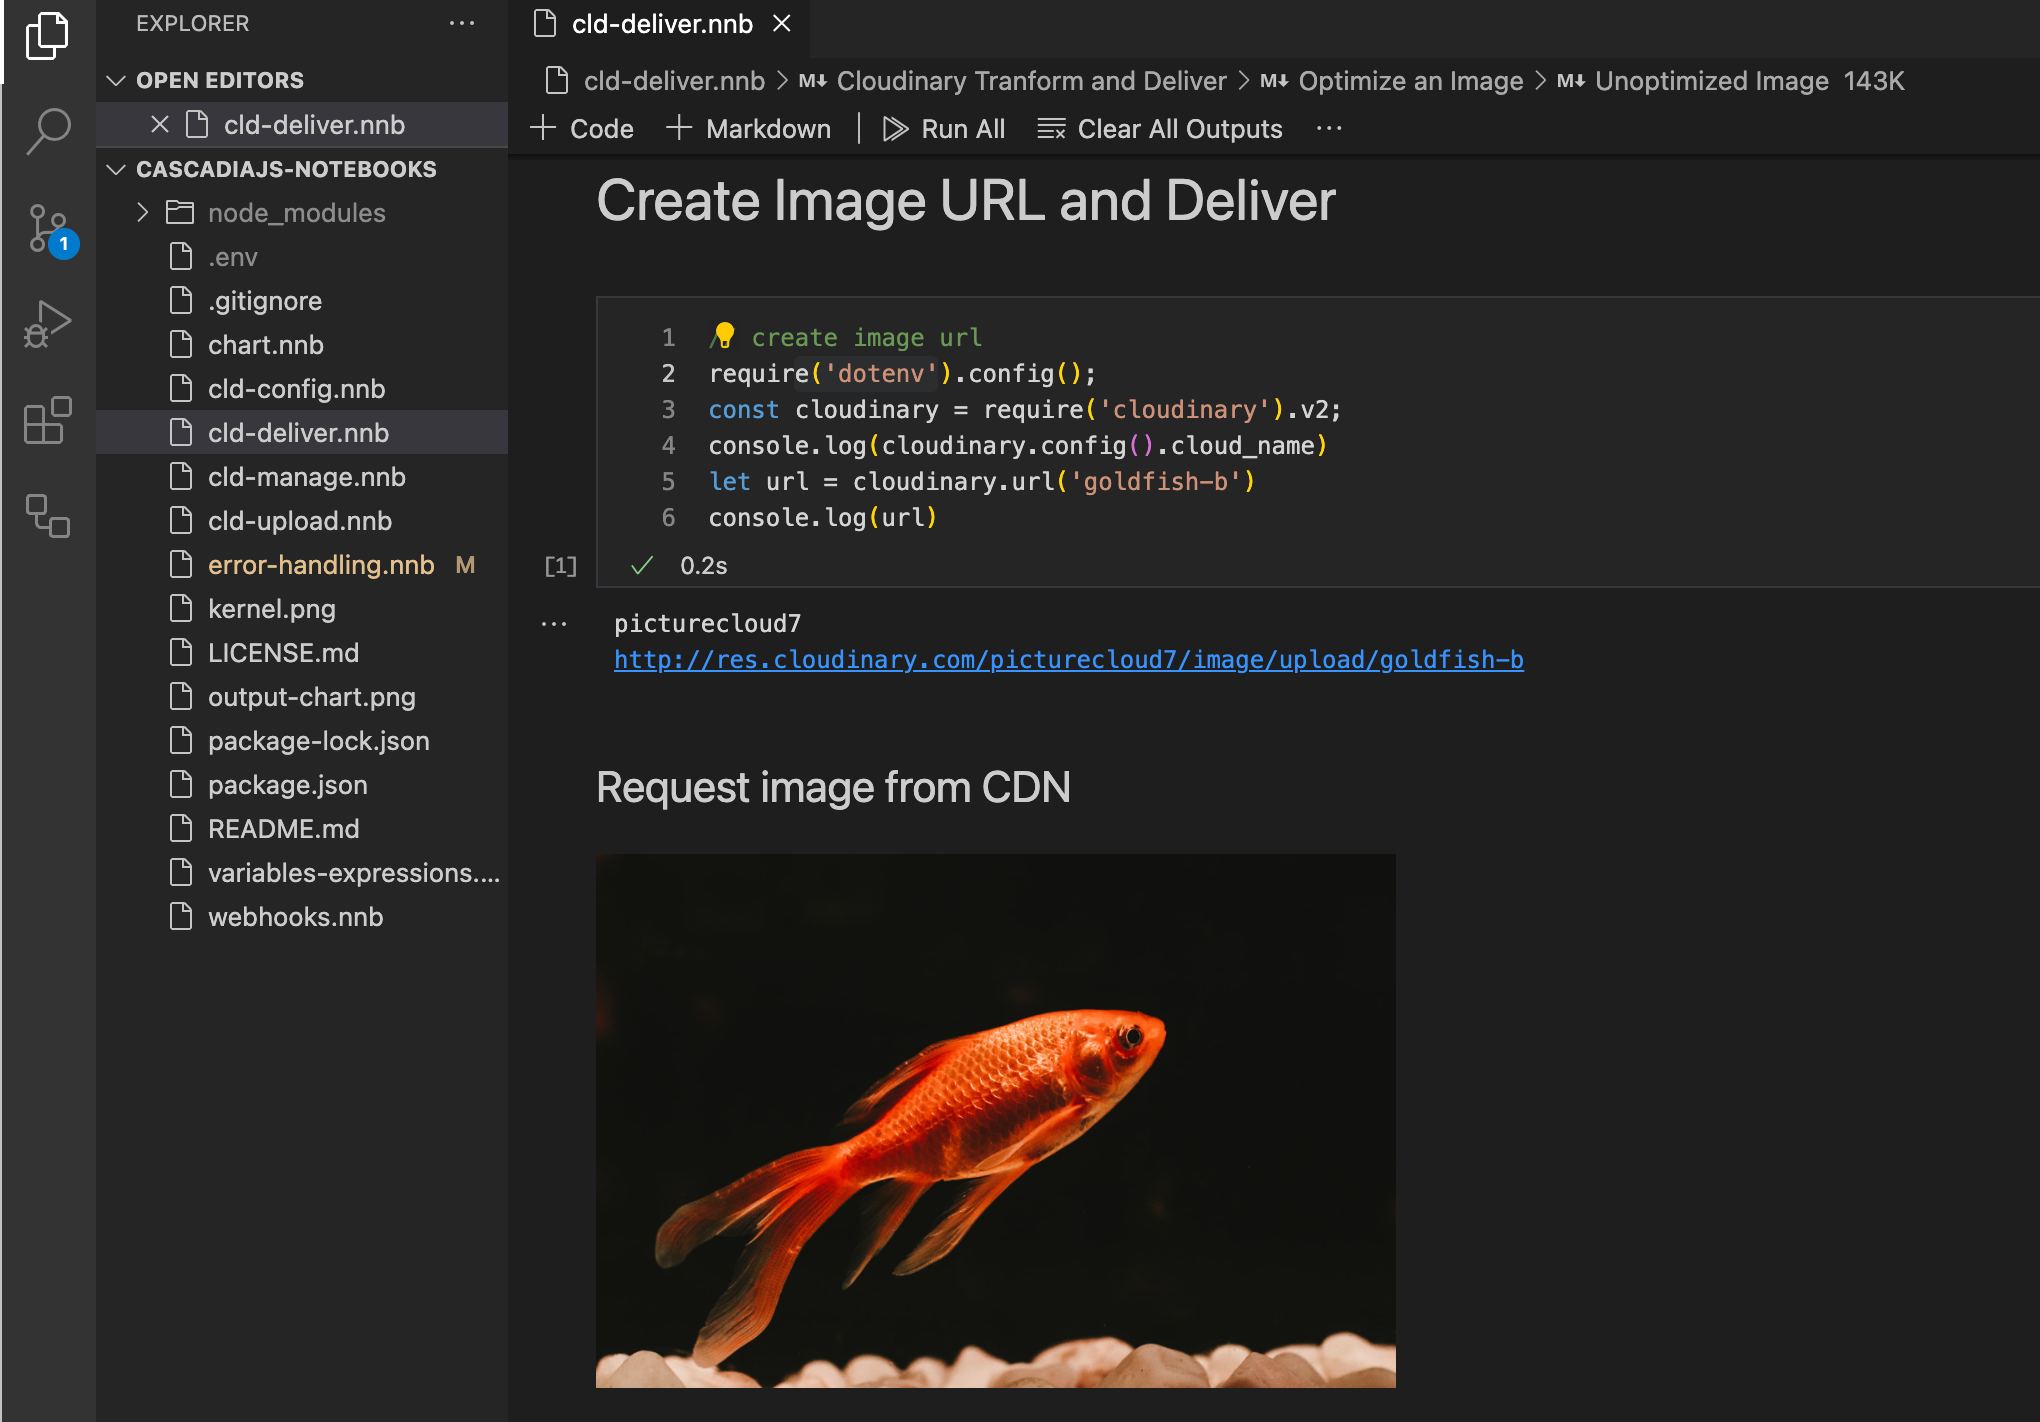Open the Extensions view
Image resolution: width=2040 pixels, height=1422 pixels.
tap(48, 420)
